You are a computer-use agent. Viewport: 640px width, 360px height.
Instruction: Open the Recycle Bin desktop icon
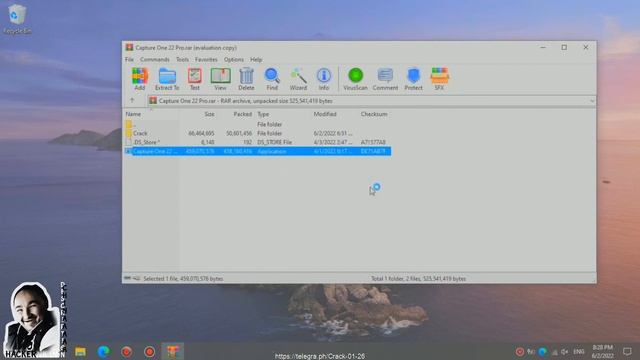point(17,19)
